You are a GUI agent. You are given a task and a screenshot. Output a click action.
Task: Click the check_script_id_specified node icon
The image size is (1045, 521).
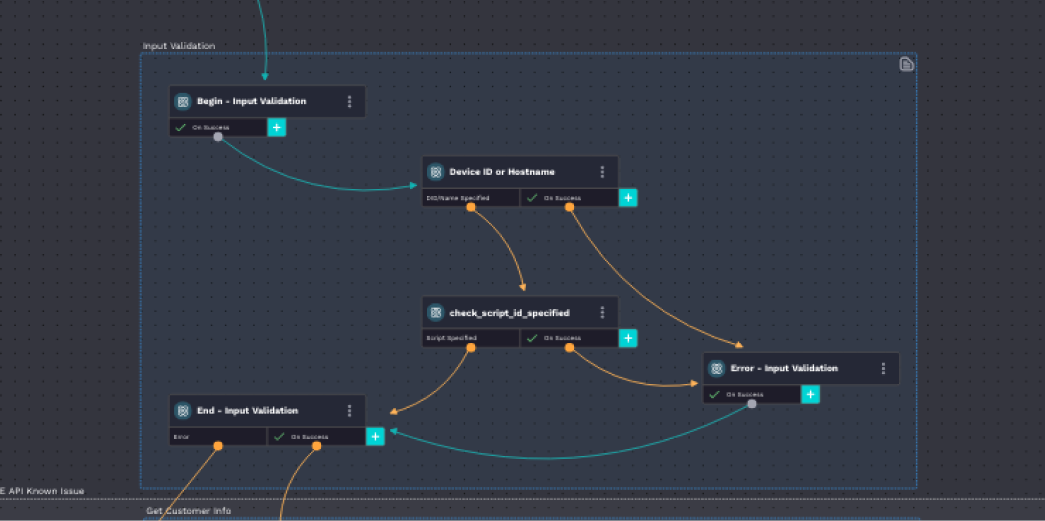[x=436, y=313]
